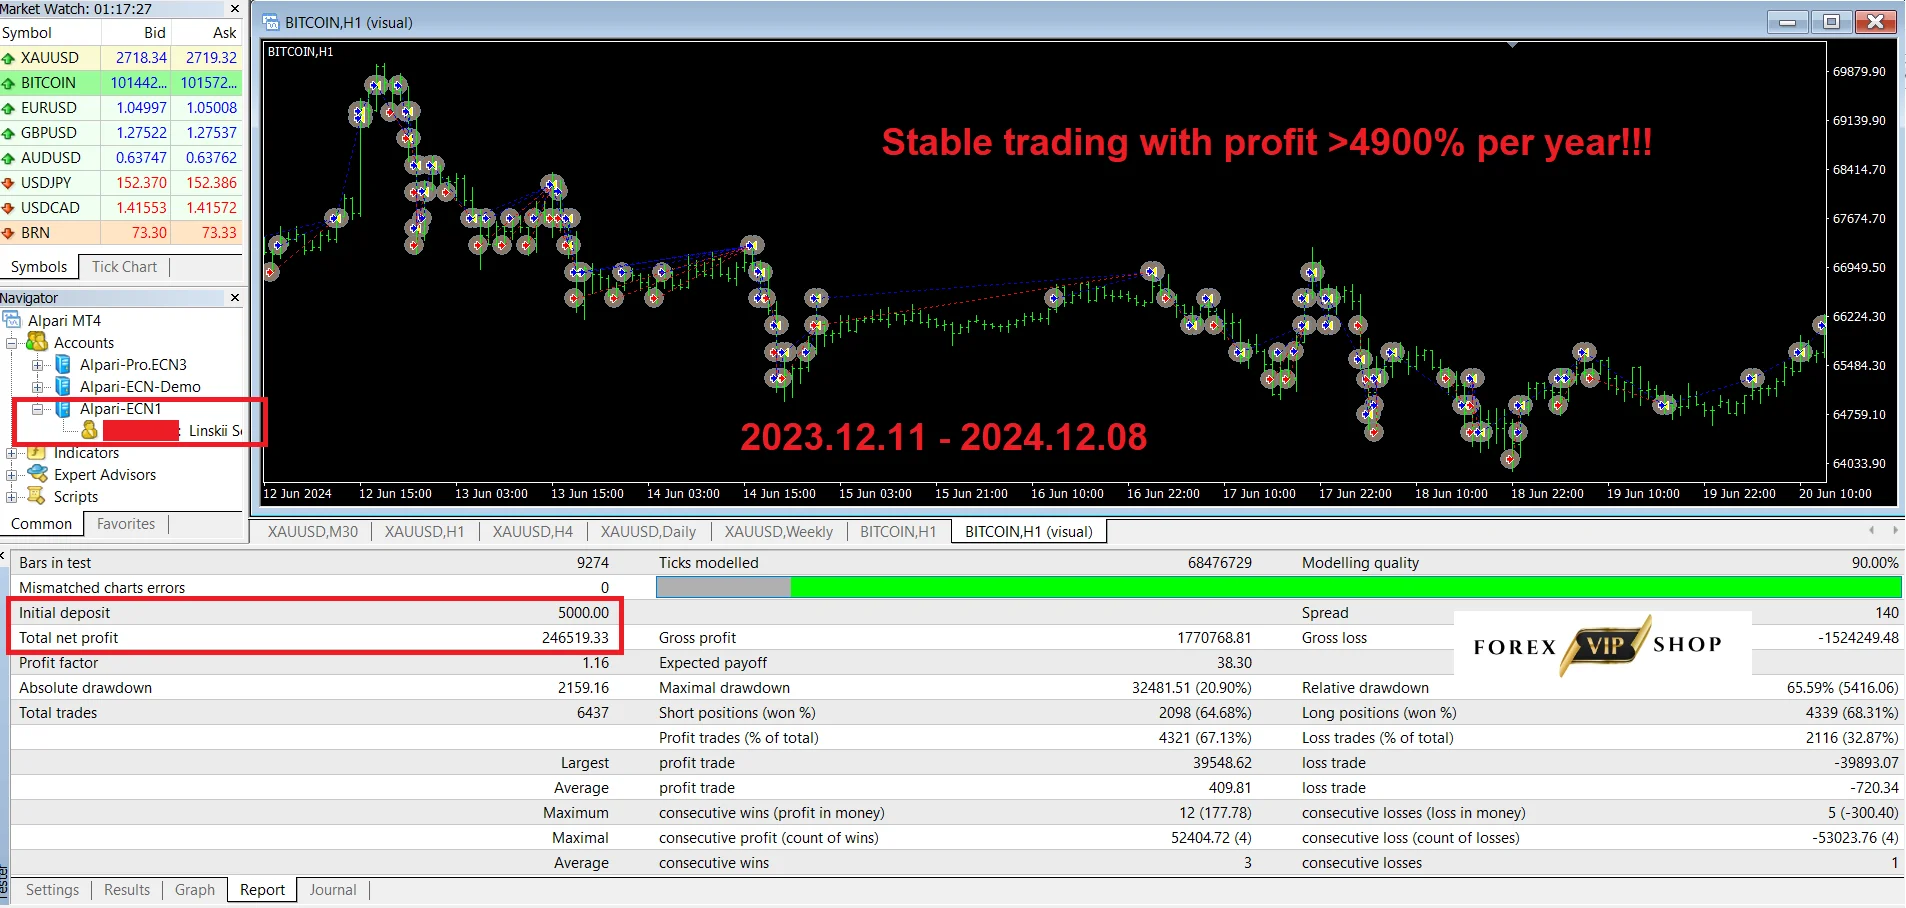
Task: Click the user account icon under Alpari-ECN1
Action: click(x=89, y=430)
